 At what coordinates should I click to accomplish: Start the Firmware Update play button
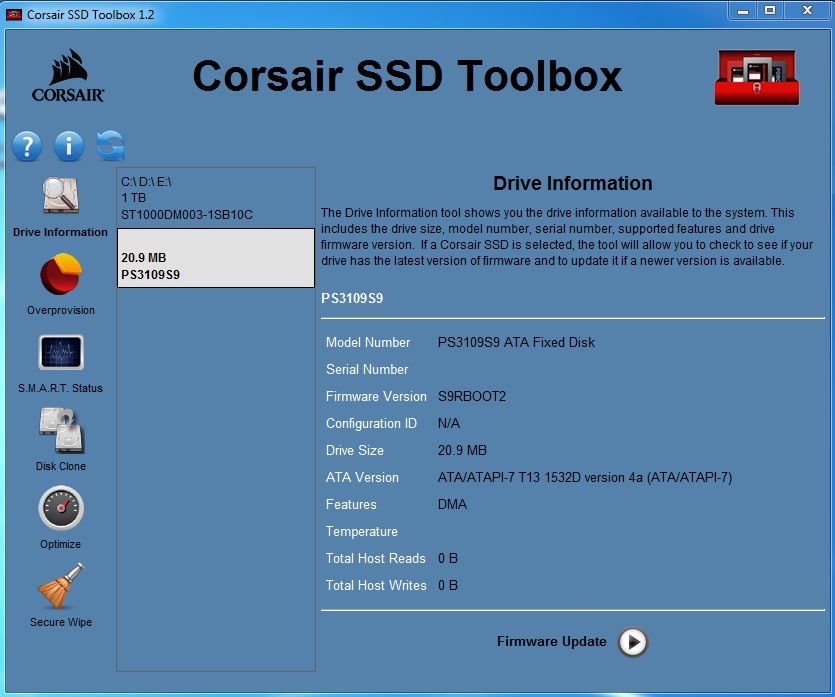click(633, 642)
